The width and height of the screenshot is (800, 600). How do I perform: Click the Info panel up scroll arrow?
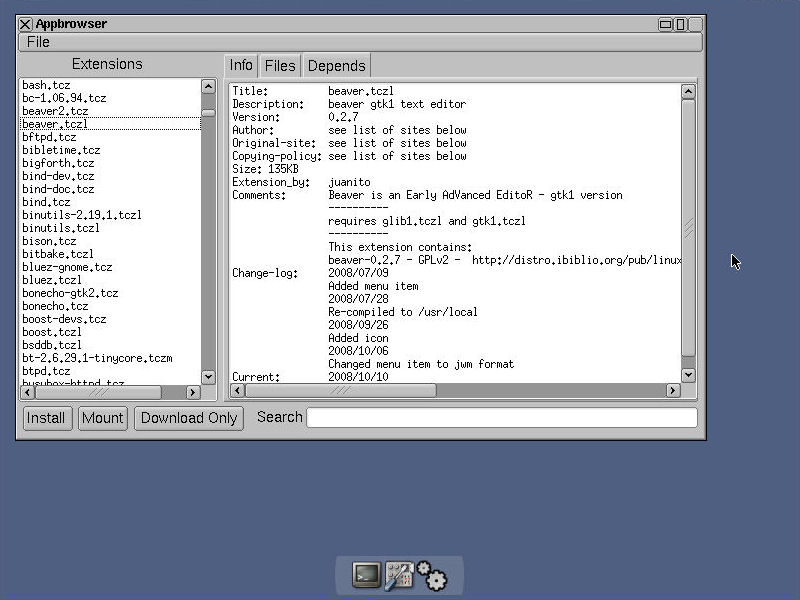[688, 90]
